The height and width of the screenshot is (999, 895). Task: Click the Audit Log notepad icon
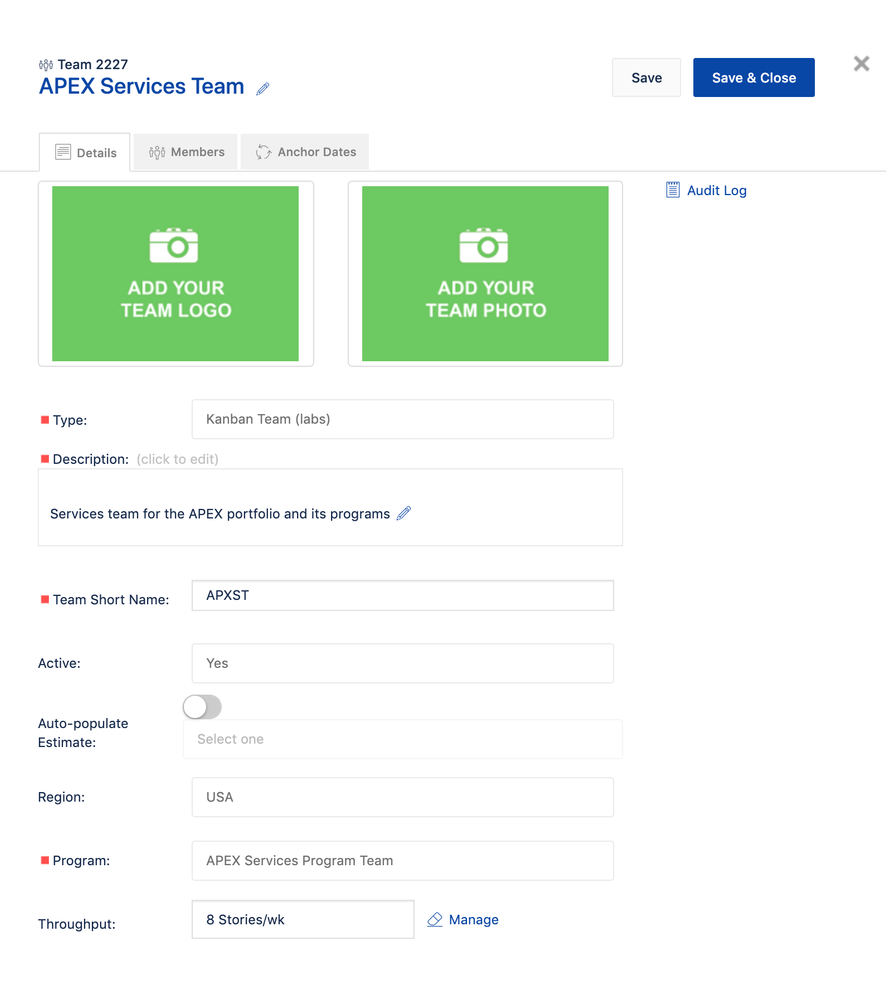click(x=673, y=190)
